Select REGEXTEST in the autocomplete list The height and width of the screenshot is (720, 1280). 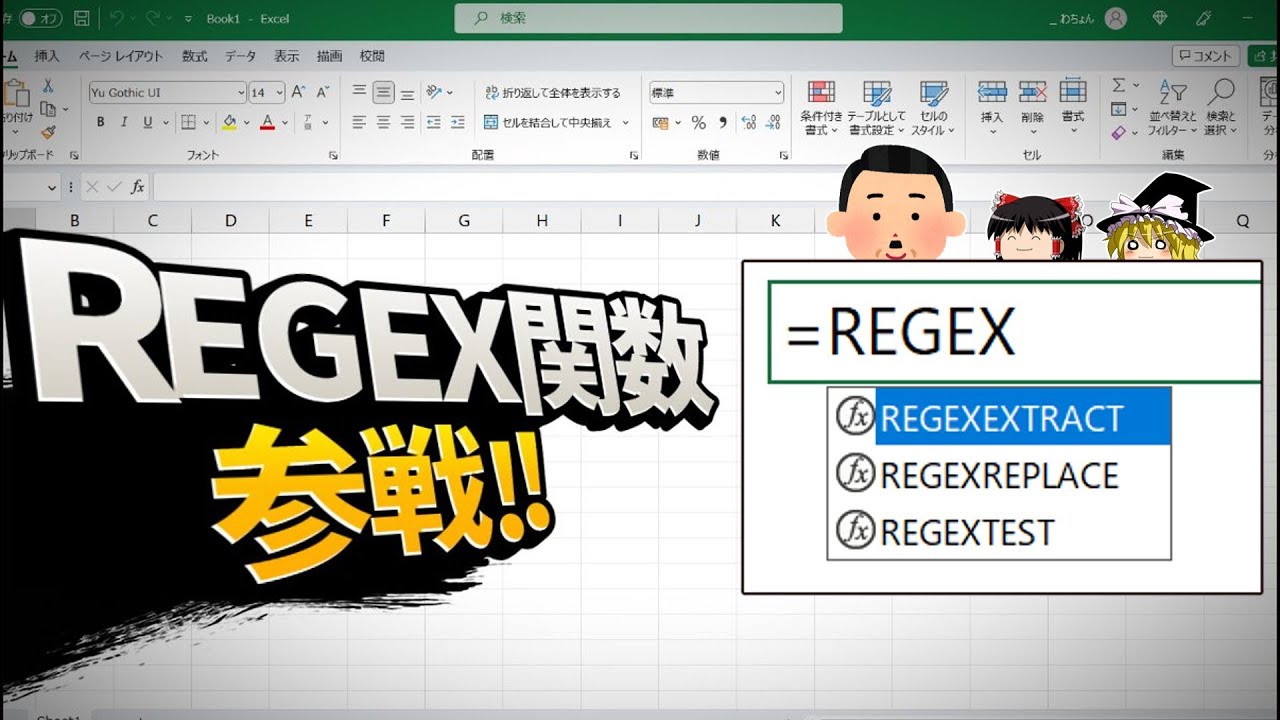(x=1000, y=531)
